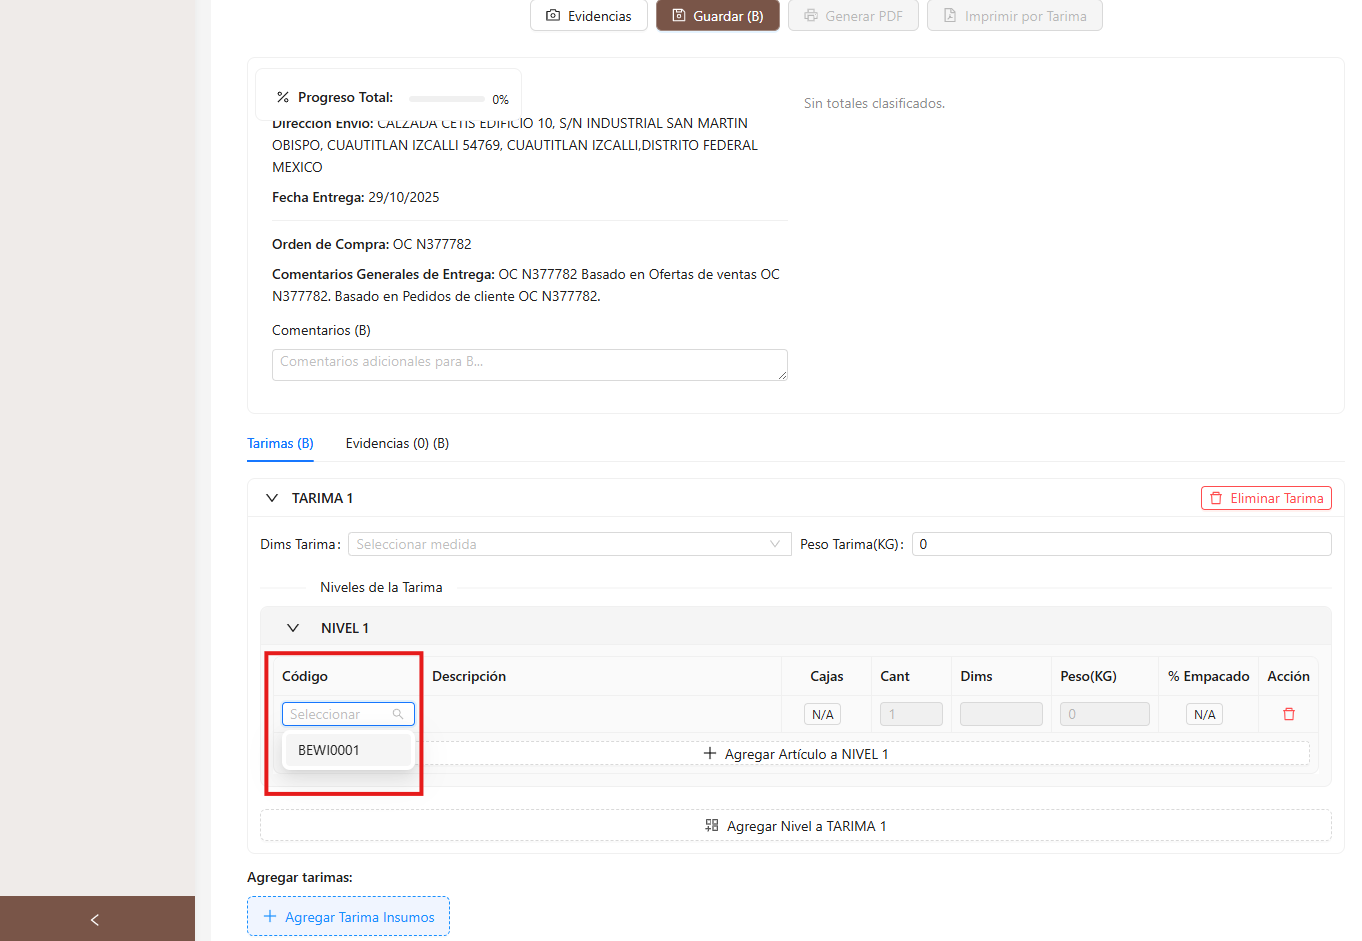Screen dimensions: 1362x941
Task: Click Imprimir por Tarima button
Action: [1015, 16]
